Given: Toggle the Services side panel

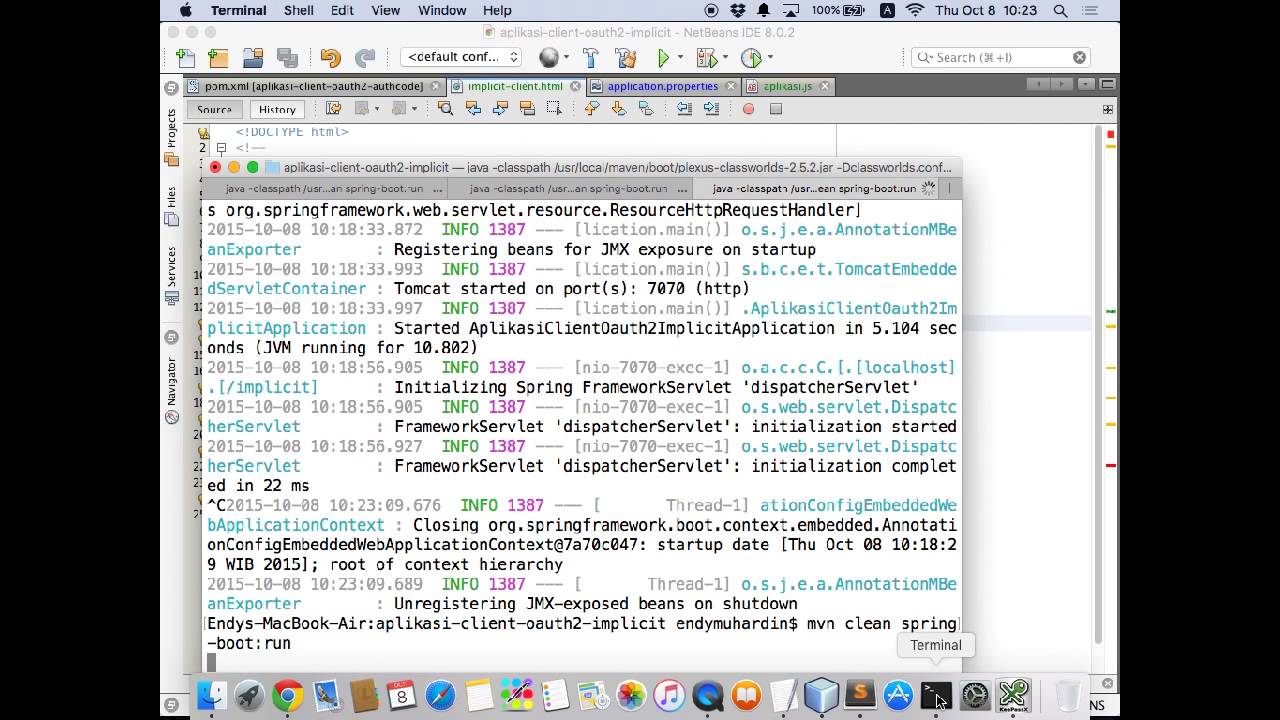Looking at the screenshot, I should [171, 275].
